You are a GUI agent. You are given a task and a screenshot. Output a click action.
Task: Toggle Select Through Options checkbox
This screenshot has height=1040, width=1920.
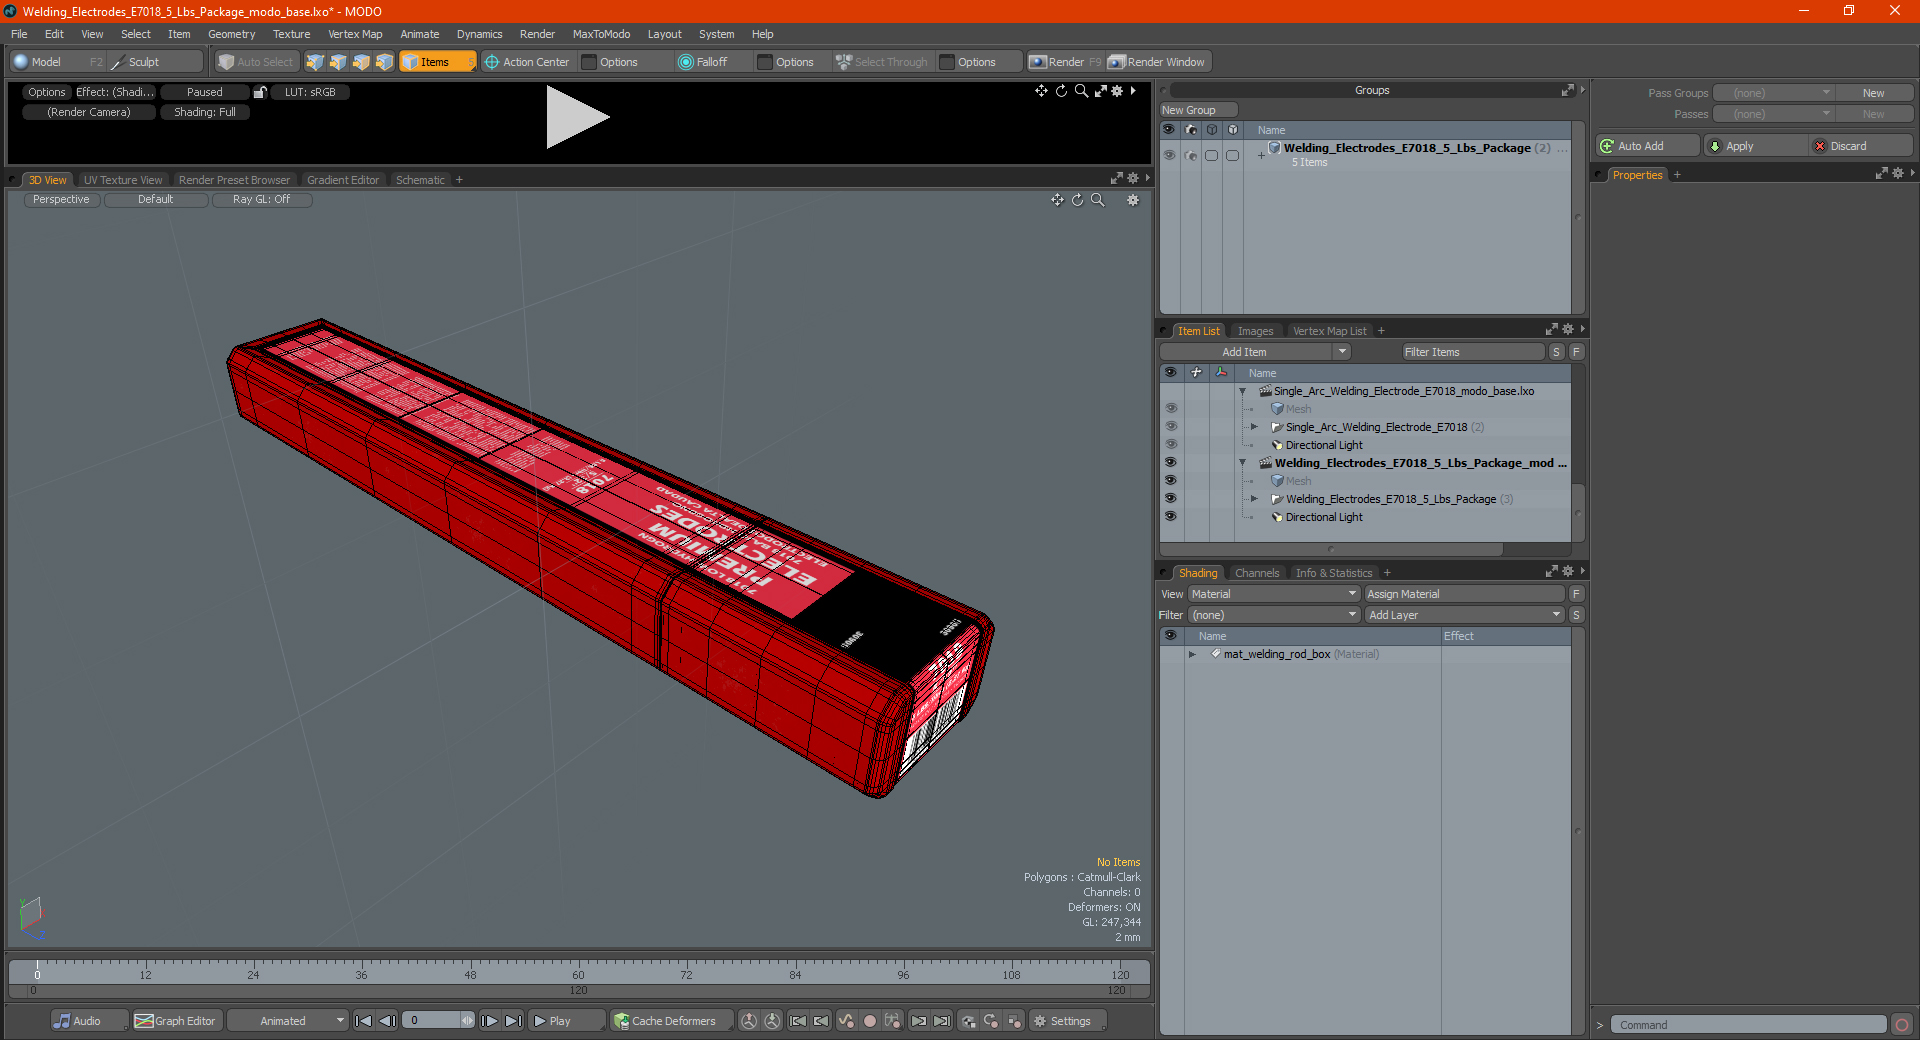948,62
